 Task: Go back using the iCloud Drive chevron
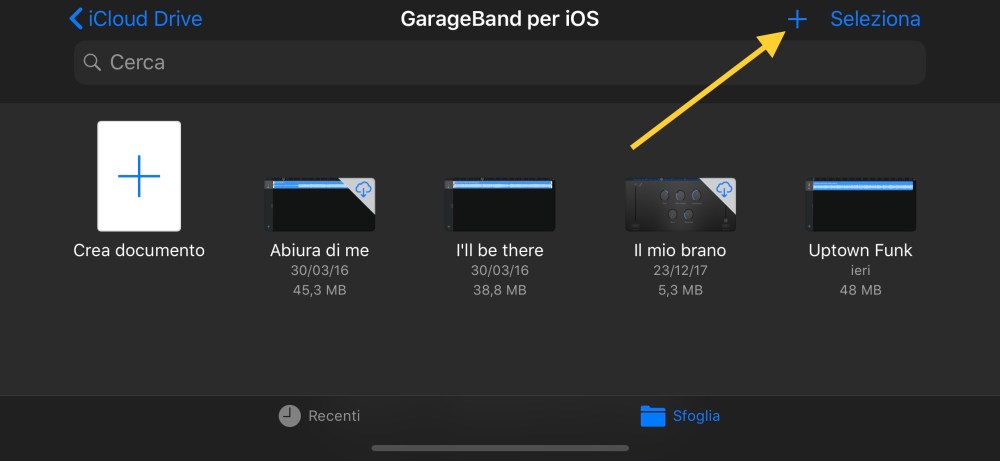(76, 19)
